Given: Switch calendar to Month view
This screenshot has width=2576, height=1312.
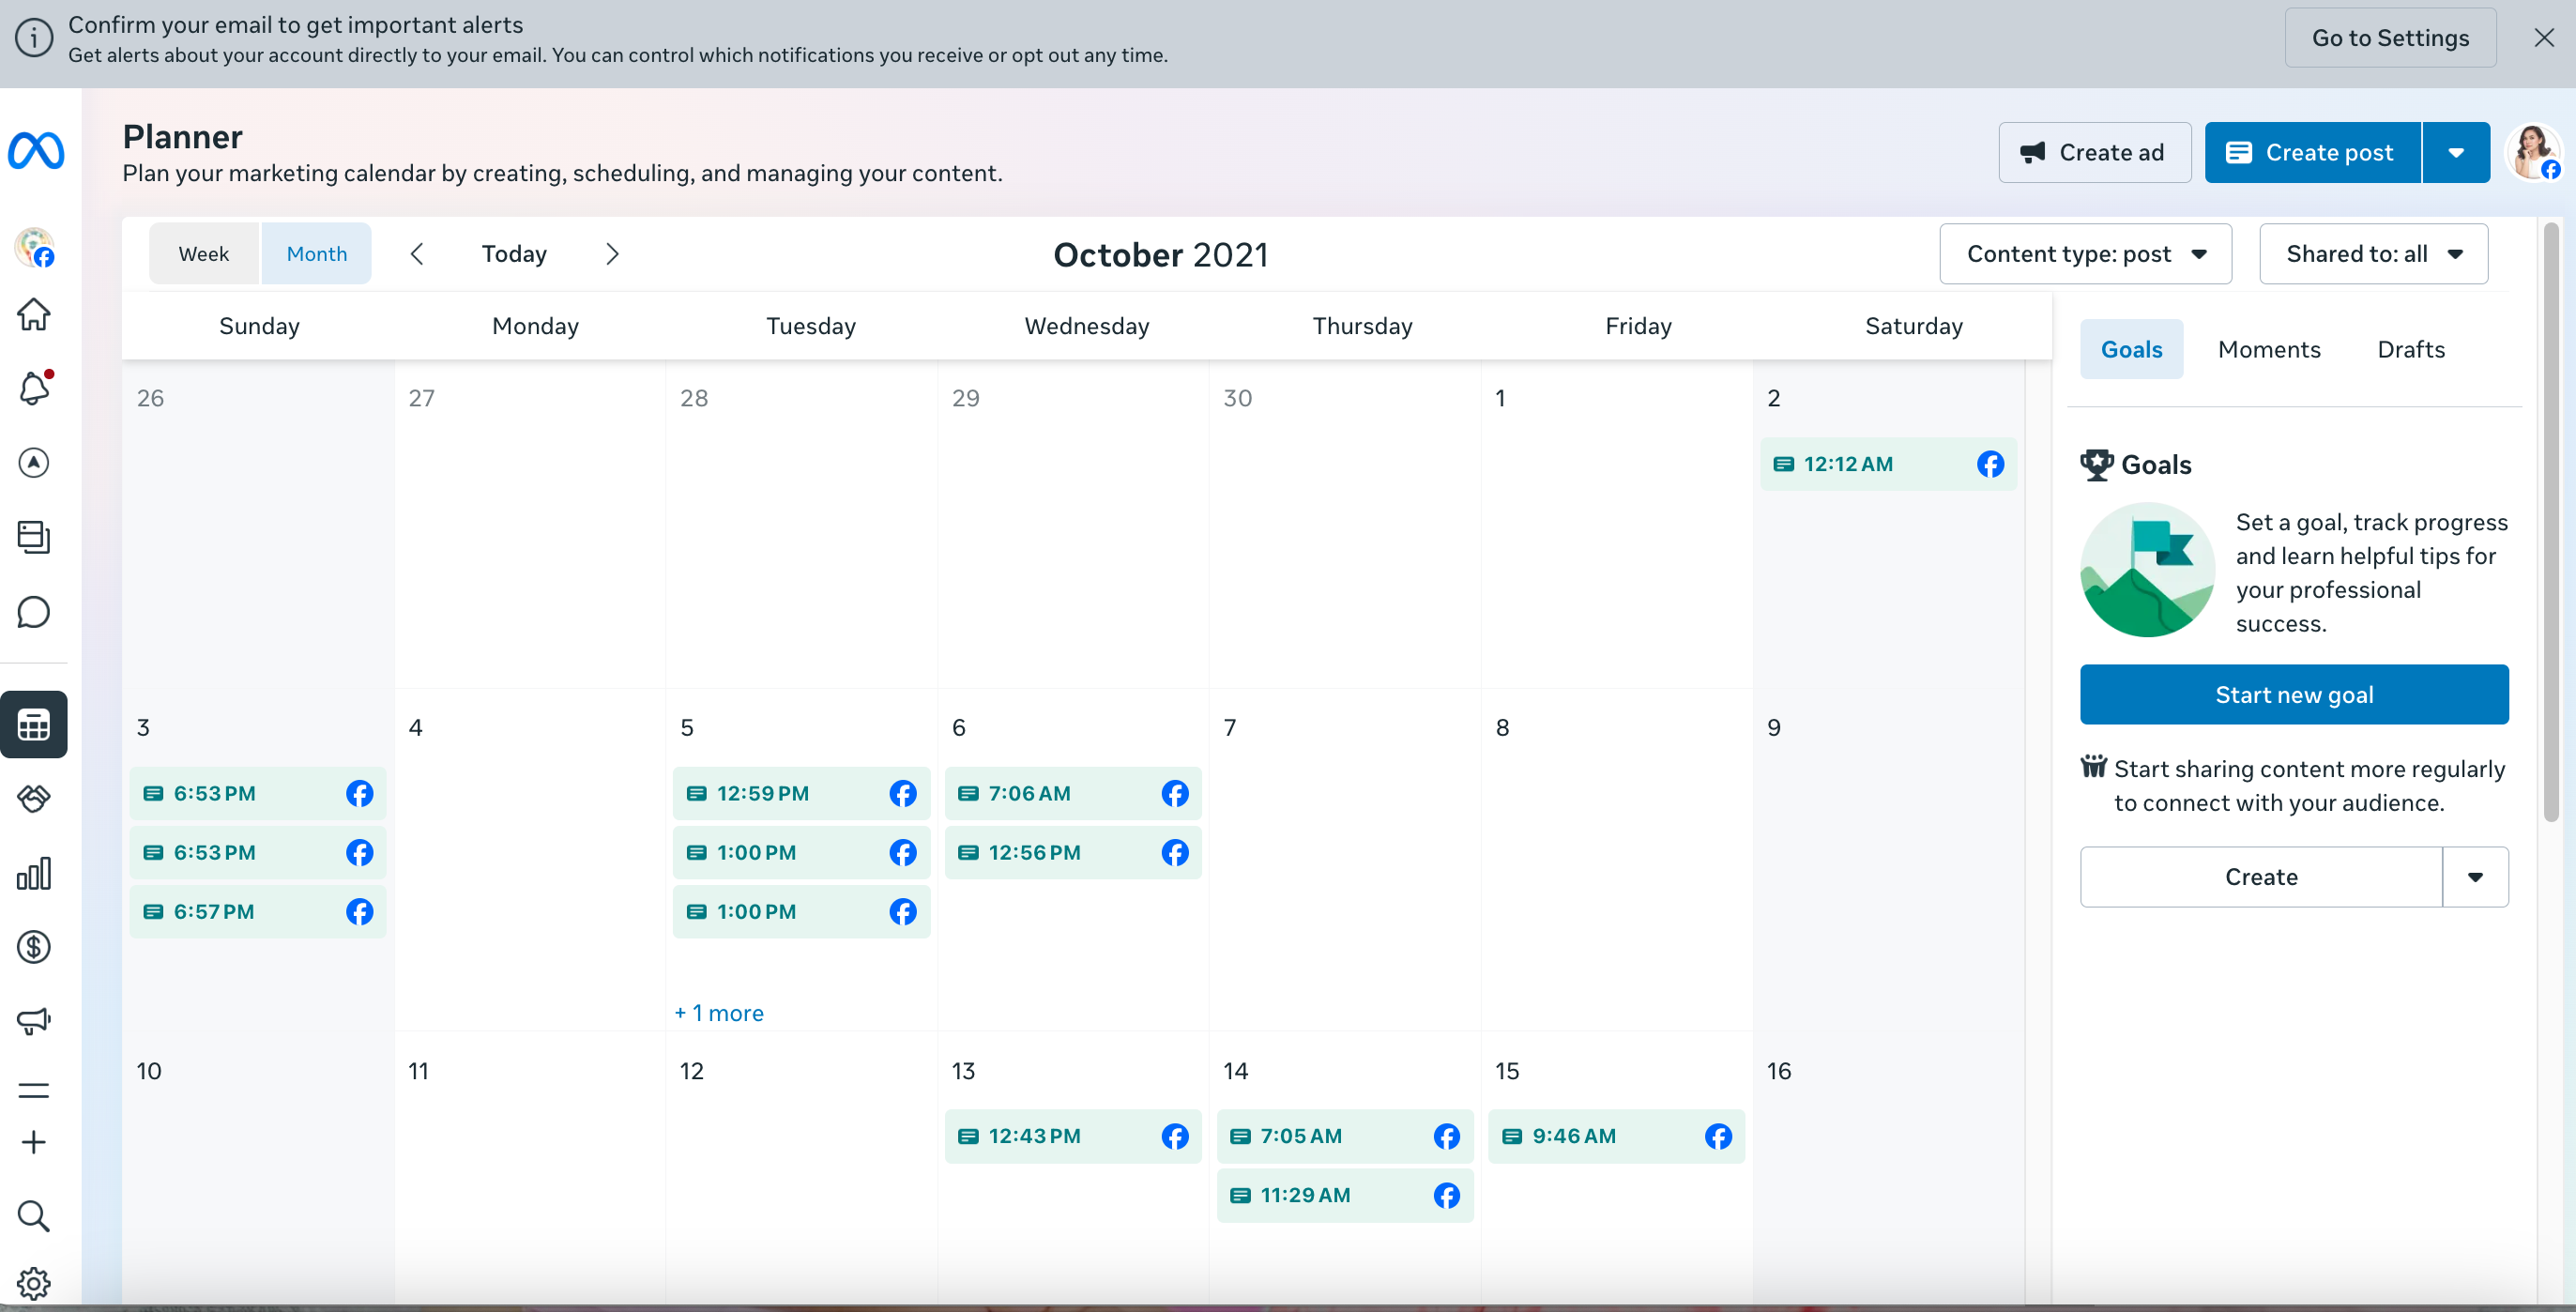Looking at the screenshot, I should (x=317, y=254).
